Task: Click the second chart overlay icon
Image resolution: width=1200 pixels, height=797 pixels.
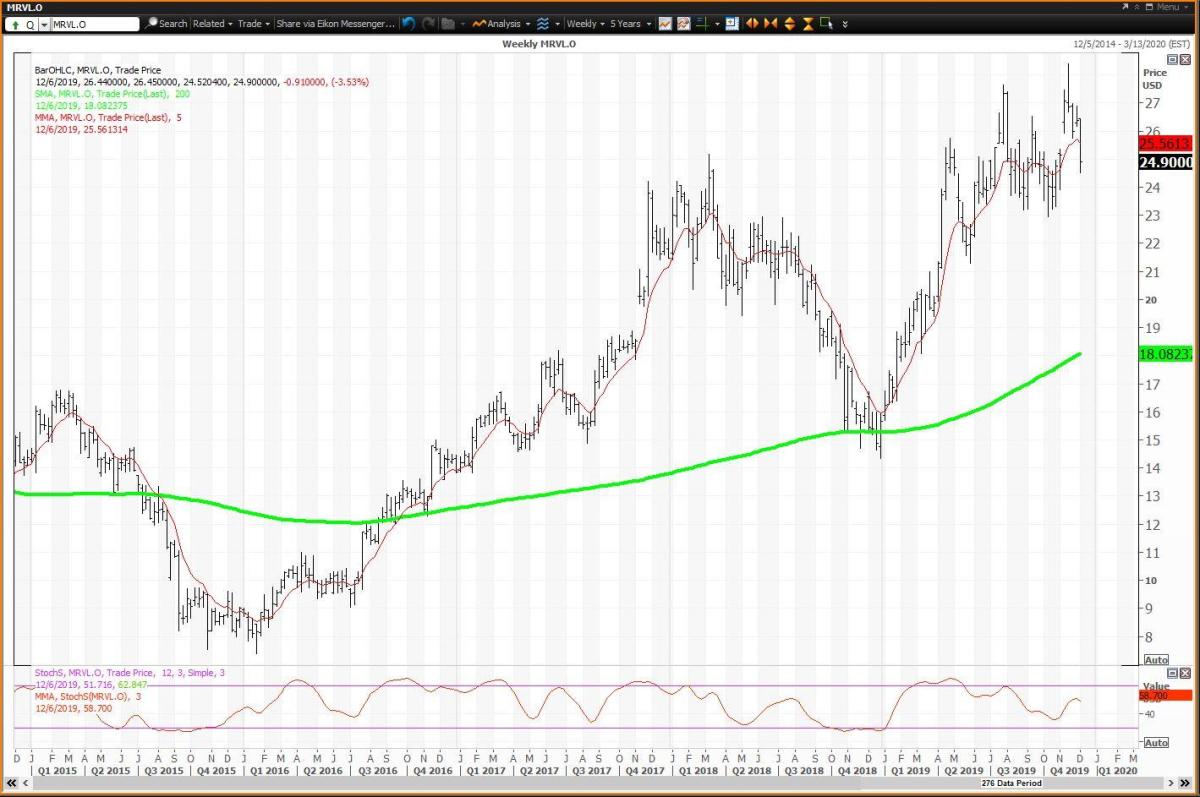Action: [684, 23]
